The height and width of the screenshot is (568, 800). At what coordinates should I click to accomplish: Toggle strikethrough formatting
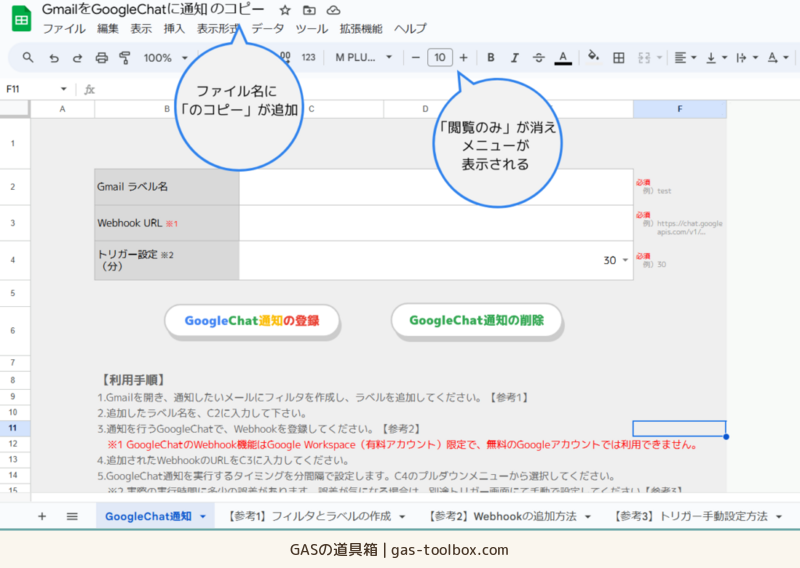pos(539,58)
